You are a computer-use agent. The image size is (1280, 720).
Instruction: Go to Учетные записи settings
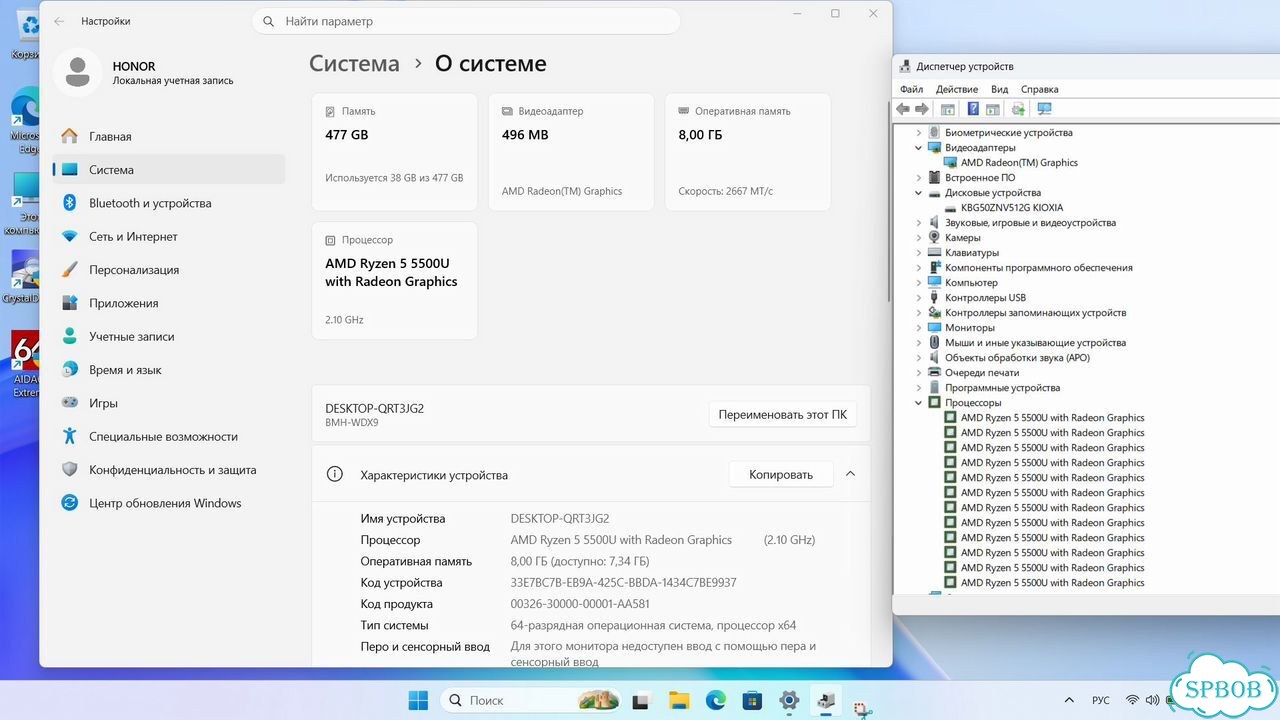(168, 336)
